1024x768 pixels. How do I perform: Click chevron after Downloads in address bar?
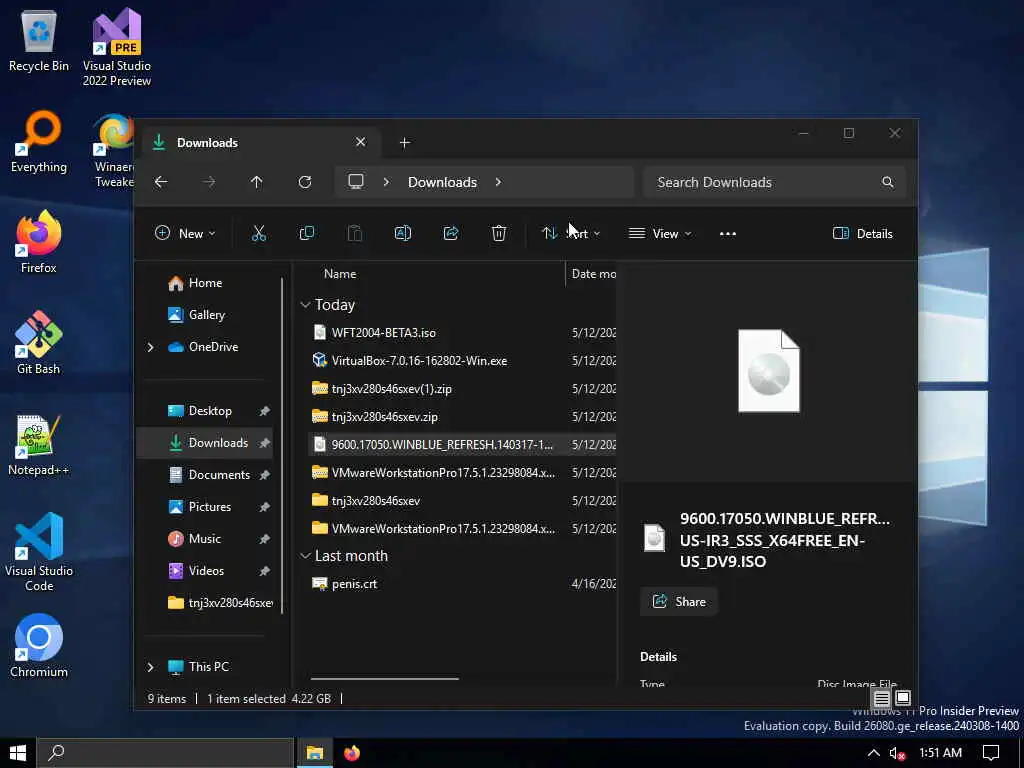498,182
